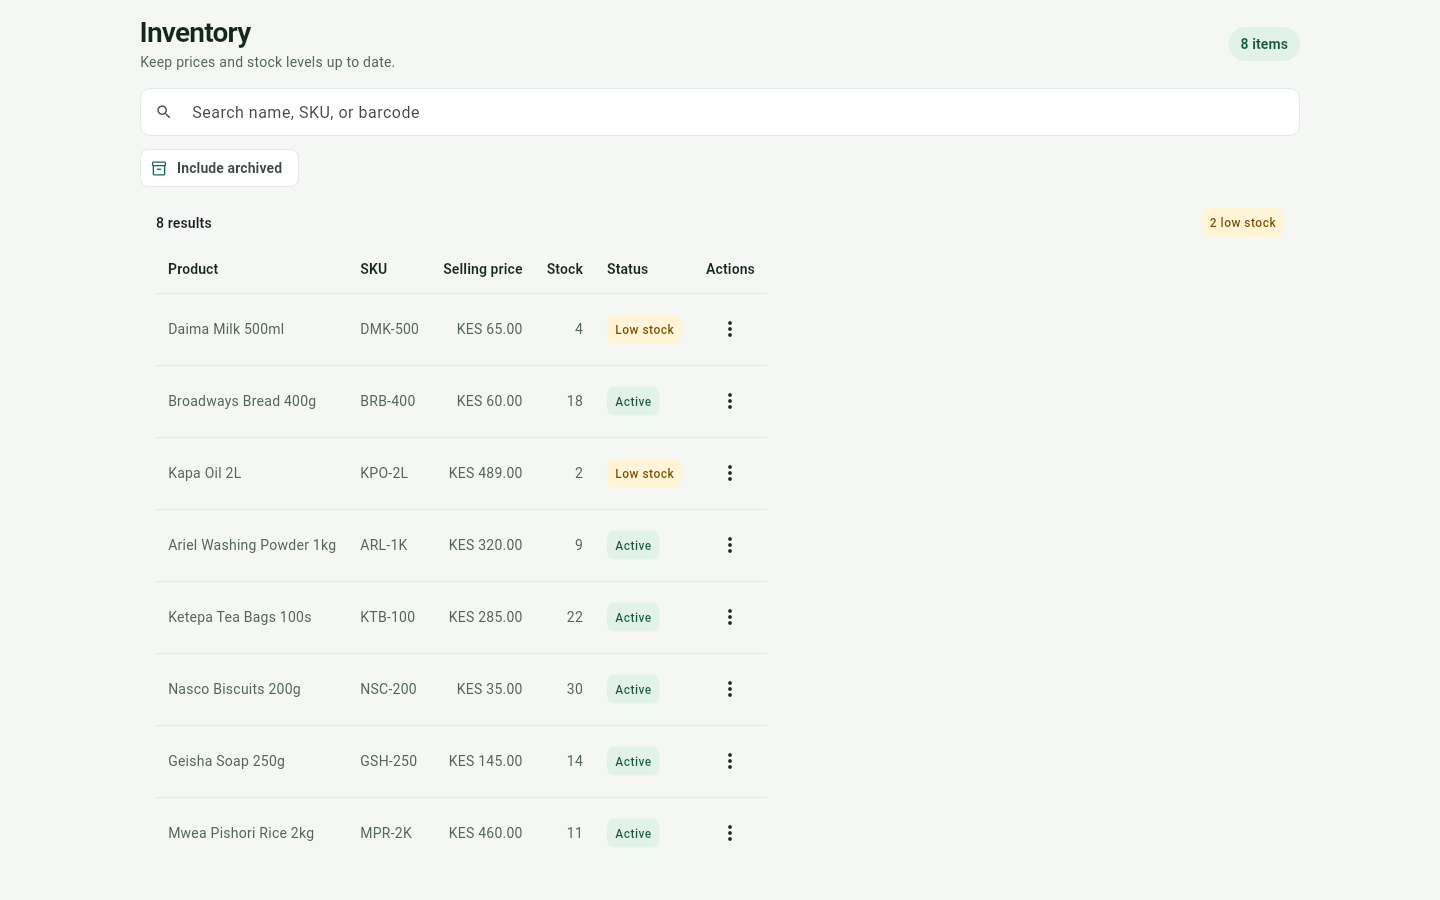The width and height of the screenshot is (1440, 900).
Task: Open actions menu for Nasco Biscuits 200g
Action: 730,689
